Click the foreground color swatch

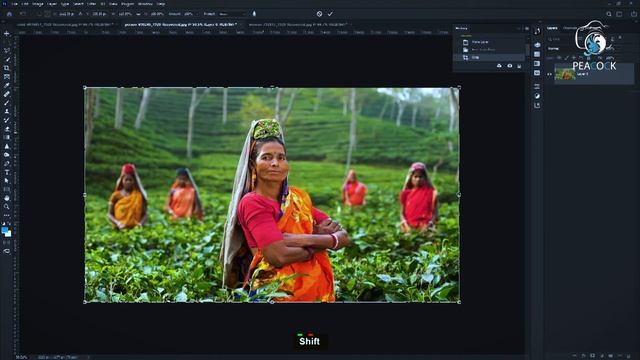5,230
